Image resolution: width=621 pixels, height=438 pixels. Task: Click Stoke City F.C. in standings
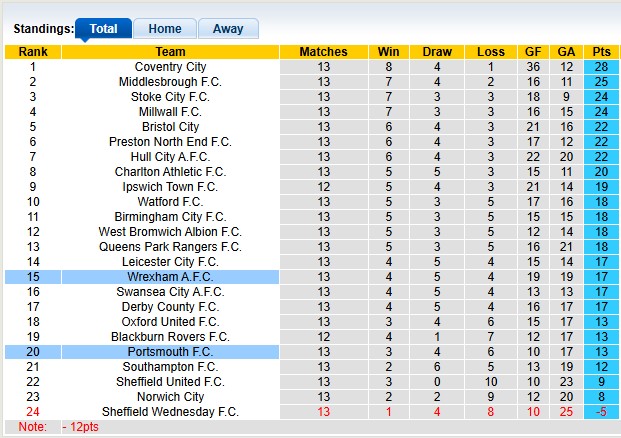pyautogui.click(x=170, y=97)
